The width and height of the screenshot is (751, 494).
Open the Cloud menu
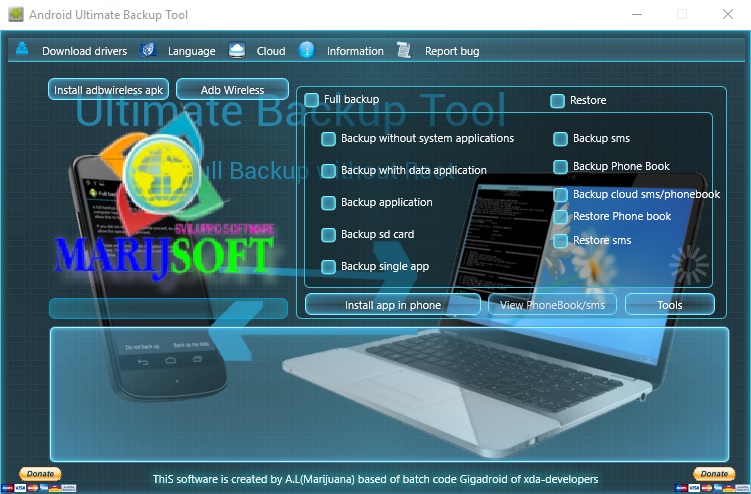coord(271,51)
